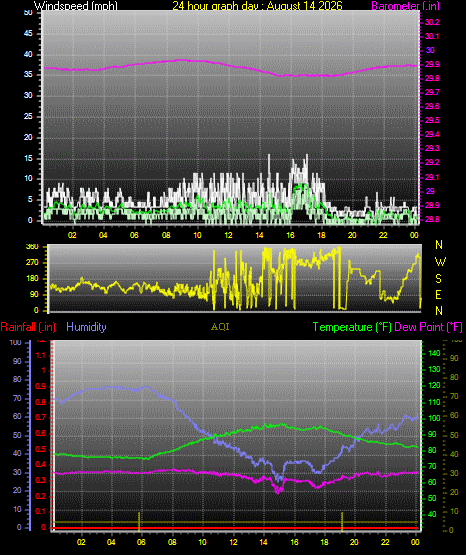Click the yellow tick marker after hour 19
The width and height of the screenshot is (466, 555).
click(342, 521)
